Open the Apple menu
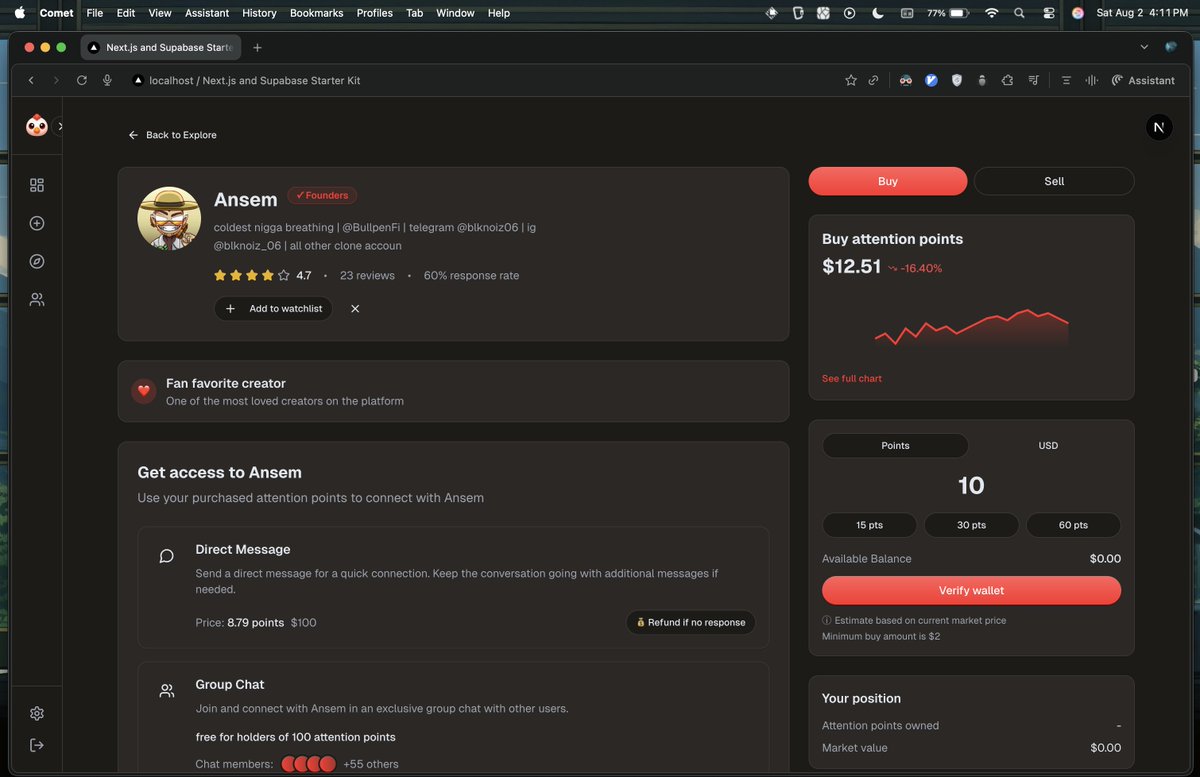 pos(19,13)
